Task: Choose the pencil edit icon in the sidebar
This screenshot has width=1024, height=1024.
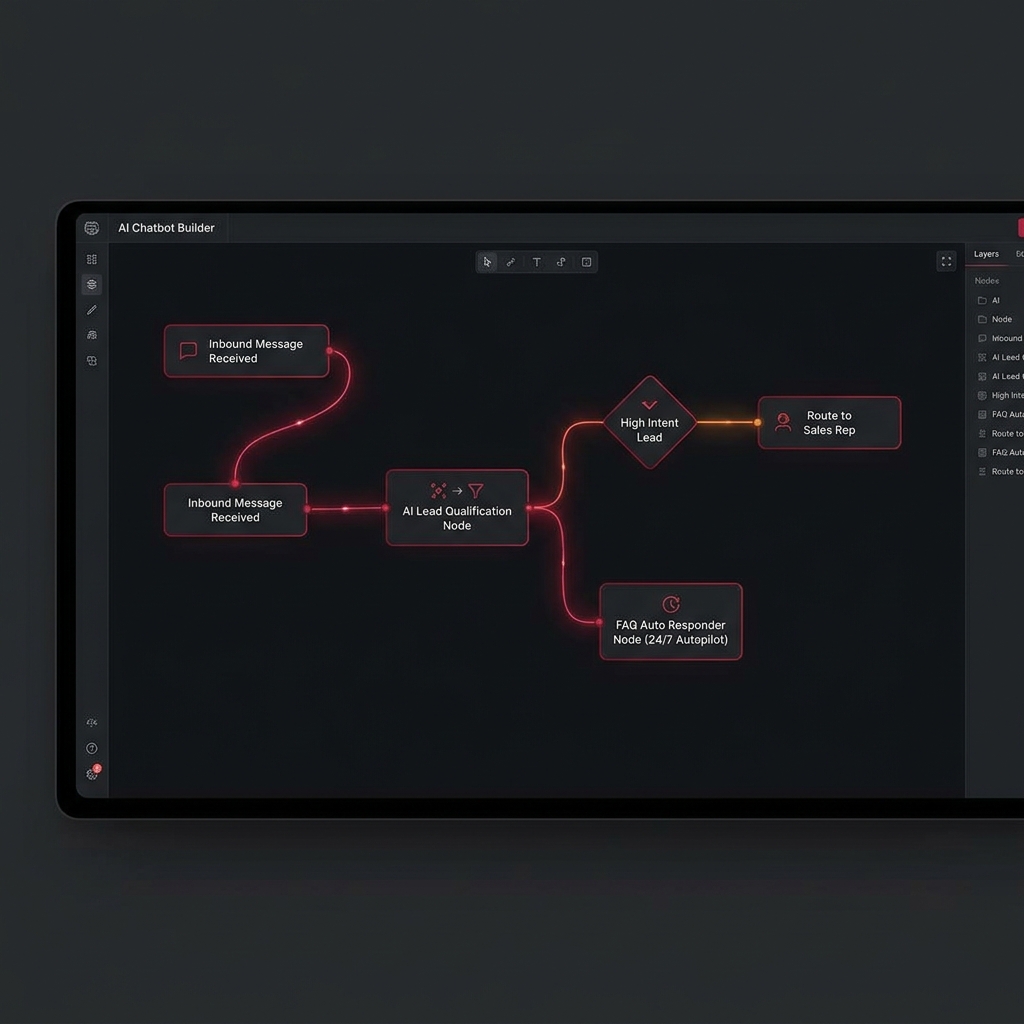Action: point(91,310)
